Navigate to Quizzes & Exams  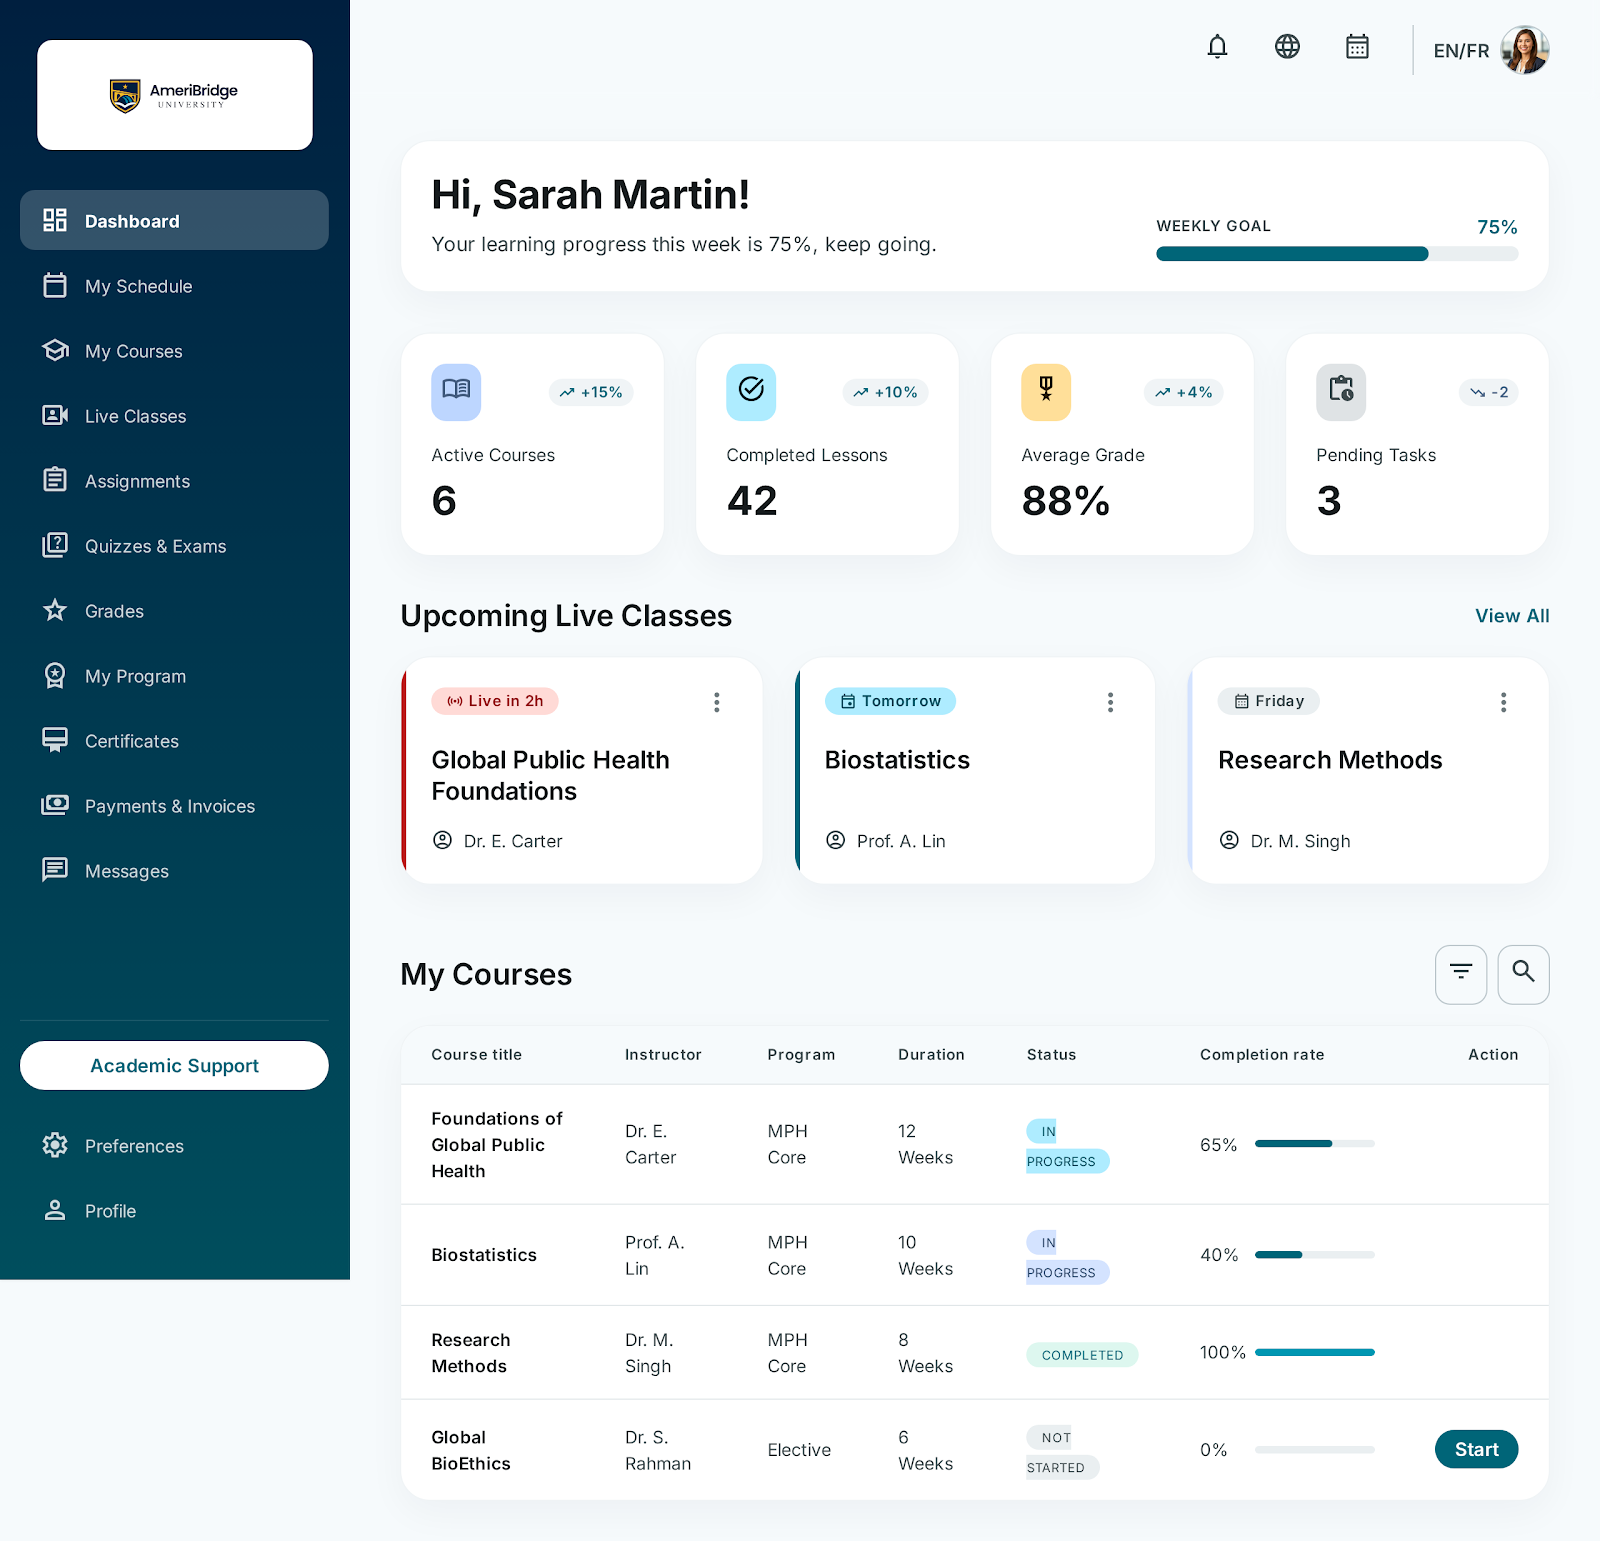coord(174,546)
